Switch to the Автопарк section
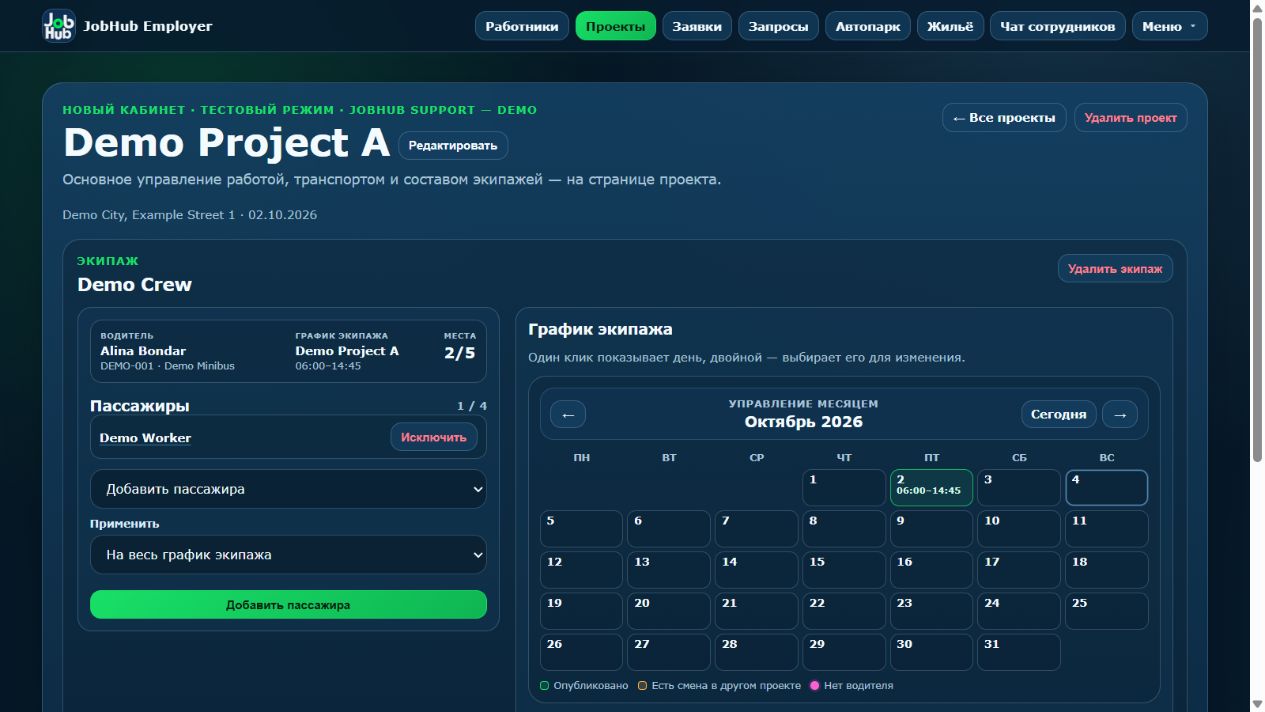 pos(868,26)
